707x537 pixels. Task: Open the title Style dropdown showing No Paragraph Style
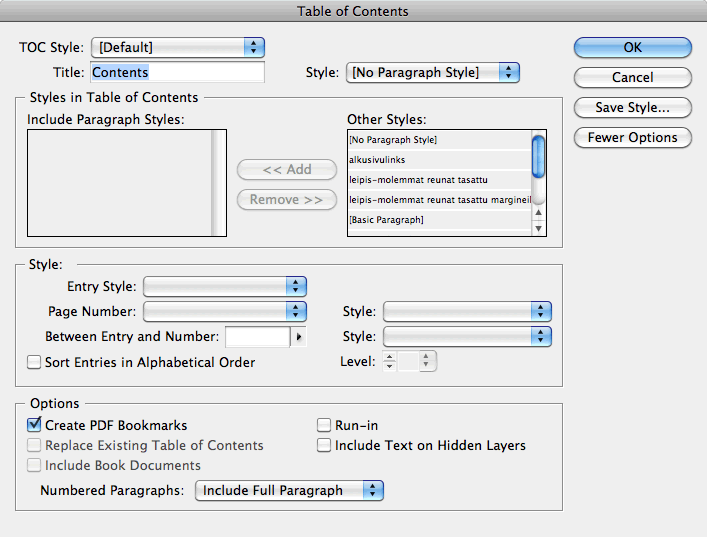pyautogui.click(x=433, y=72)
